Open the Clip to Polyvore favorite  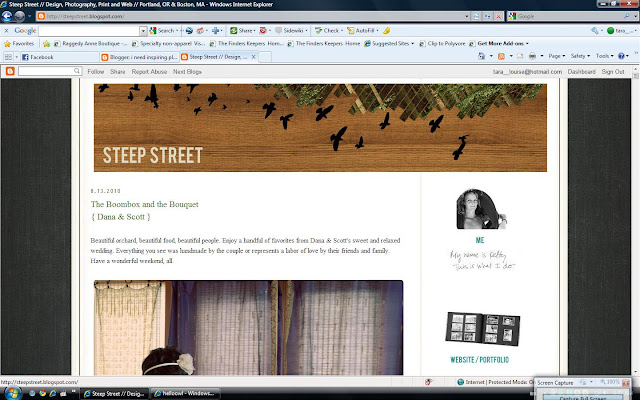click(x=442, y=43)
